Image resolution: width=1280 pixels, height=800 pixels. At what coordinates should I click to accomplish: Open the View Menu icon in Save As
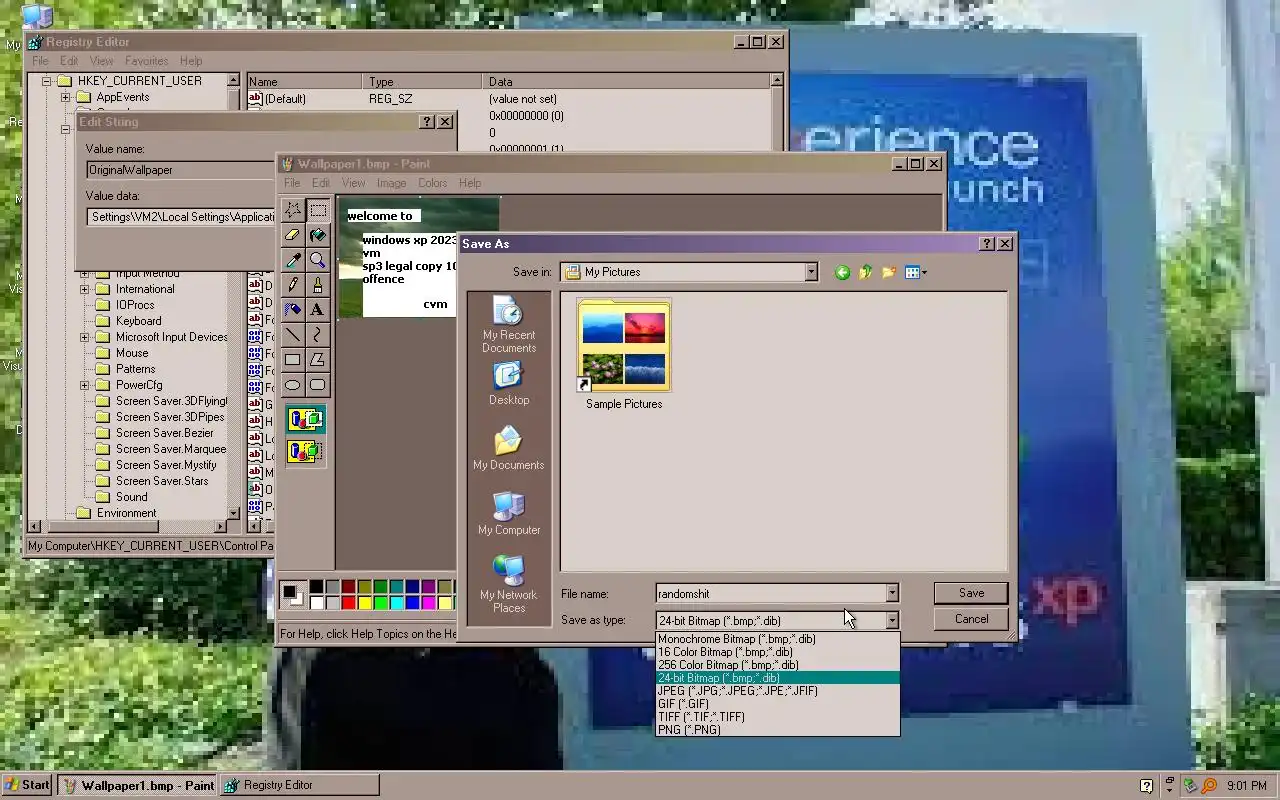click(x=915, y=272)
